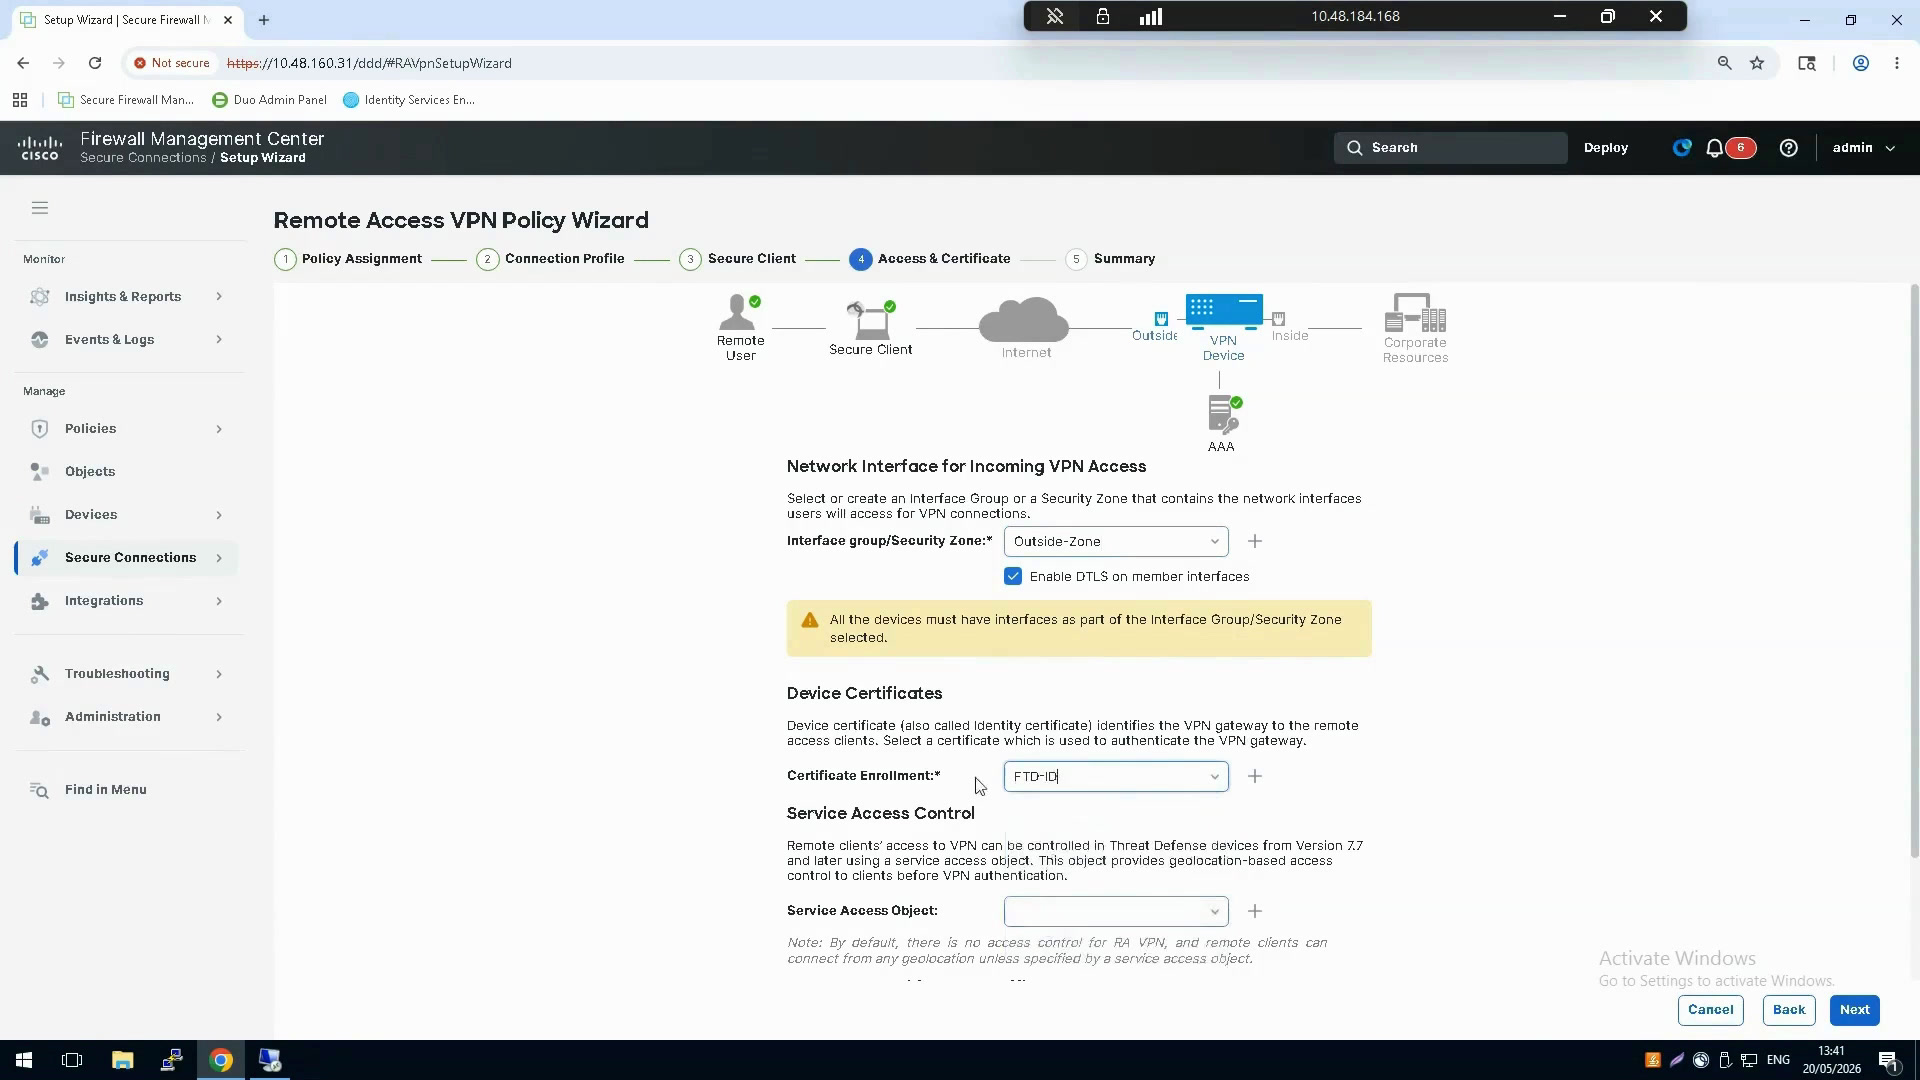Open Certificate Enrollment dropdown
The width and height of the screenshot is (1920, 1080).
pos(1116,776)
